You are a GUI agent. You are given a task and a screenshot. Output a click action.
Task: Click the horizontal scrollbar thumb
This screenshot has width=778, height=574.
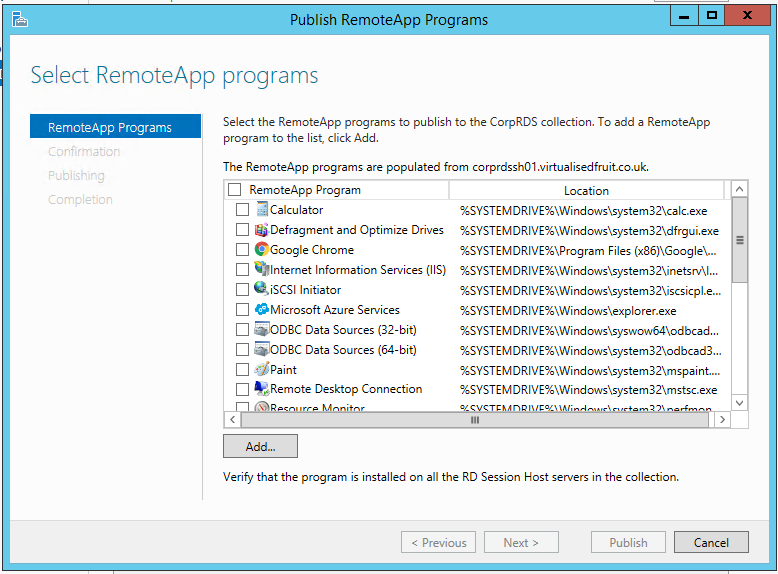(475, 421)
